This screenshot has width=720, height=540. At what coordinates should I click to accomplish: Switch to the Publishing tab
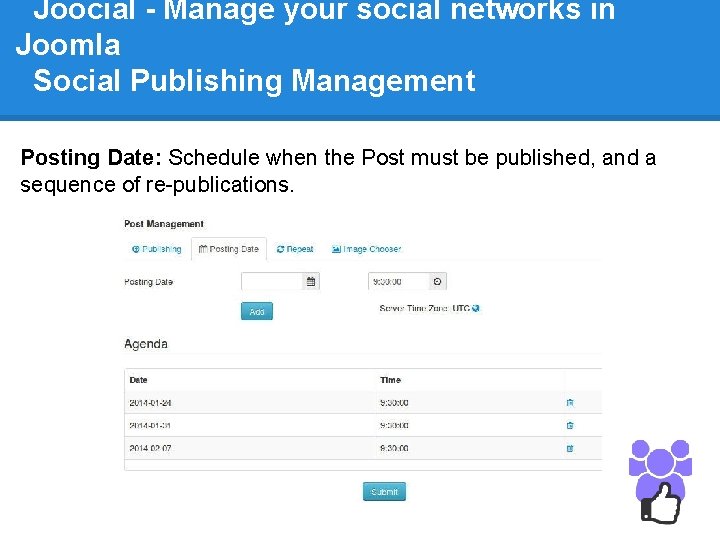pyautogui.click(x=157, y=249)
